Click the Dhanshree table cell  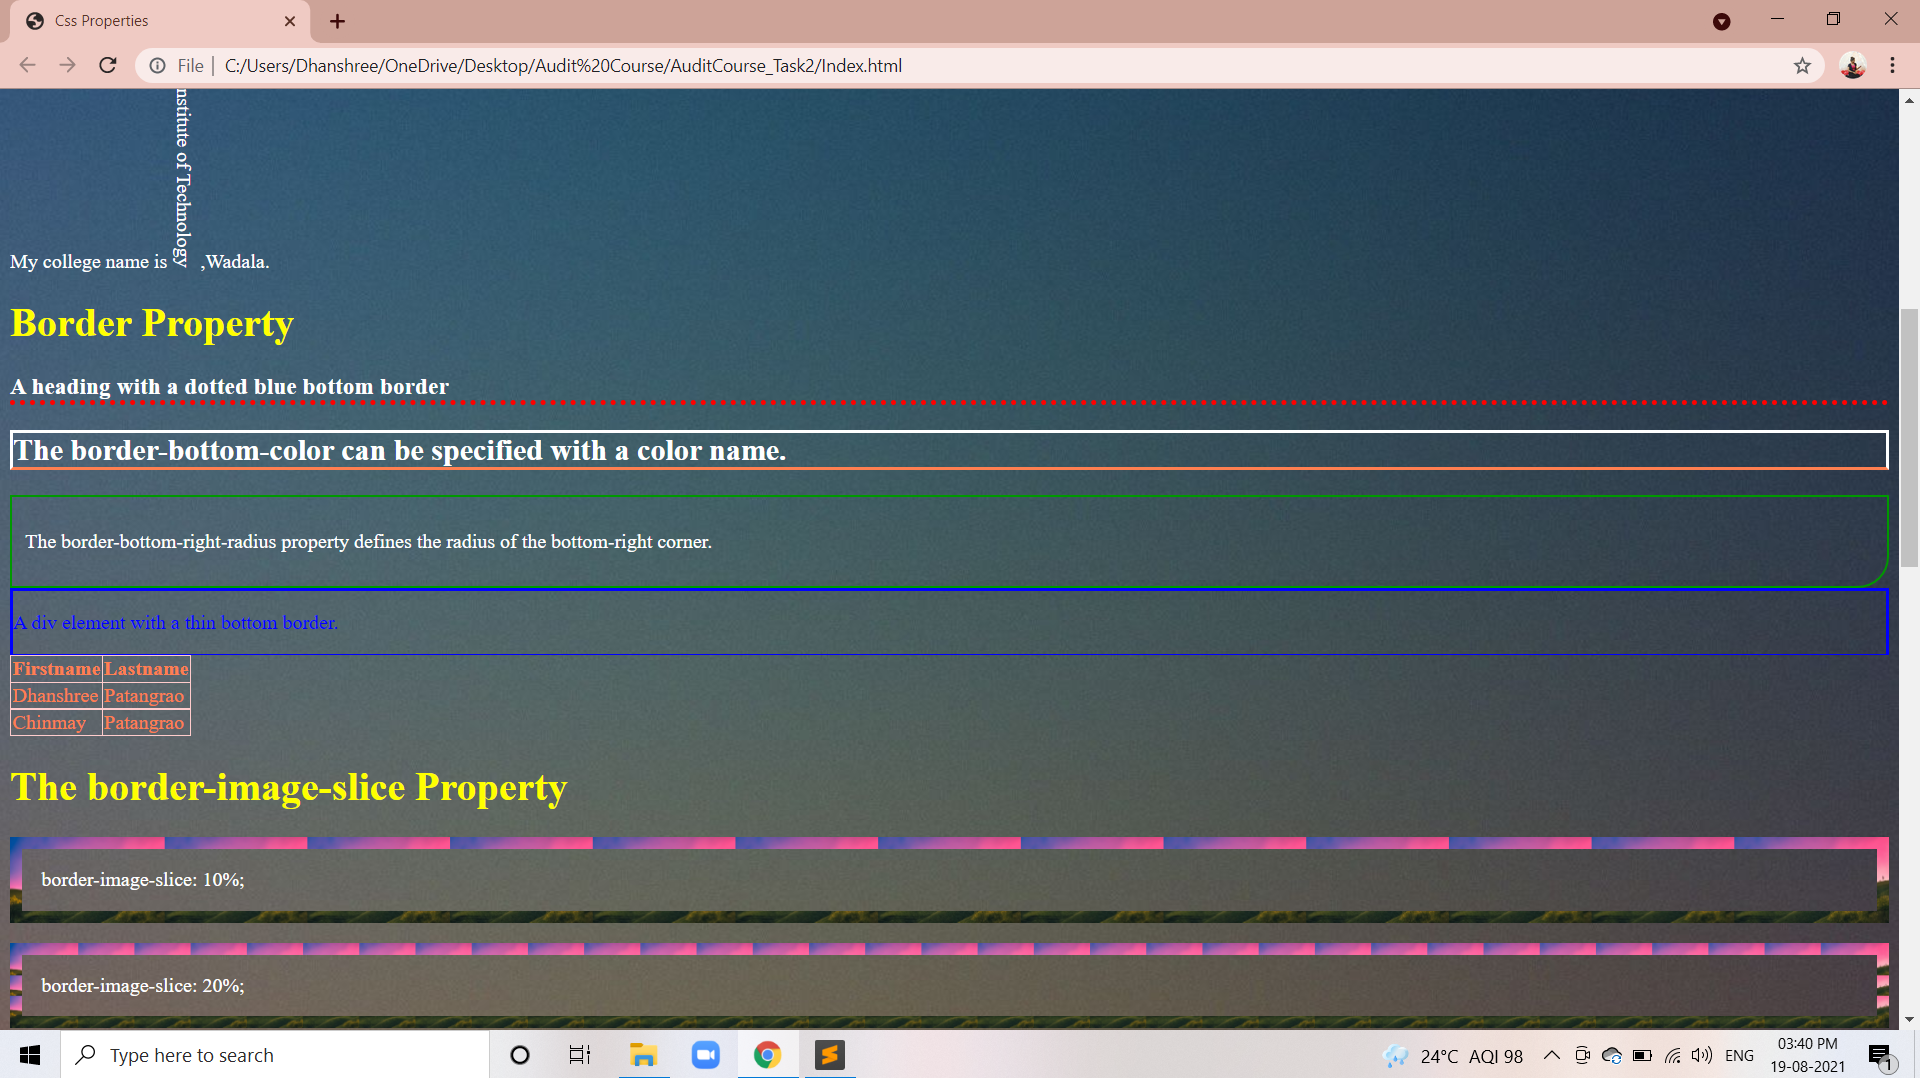(x=56, y=696)
